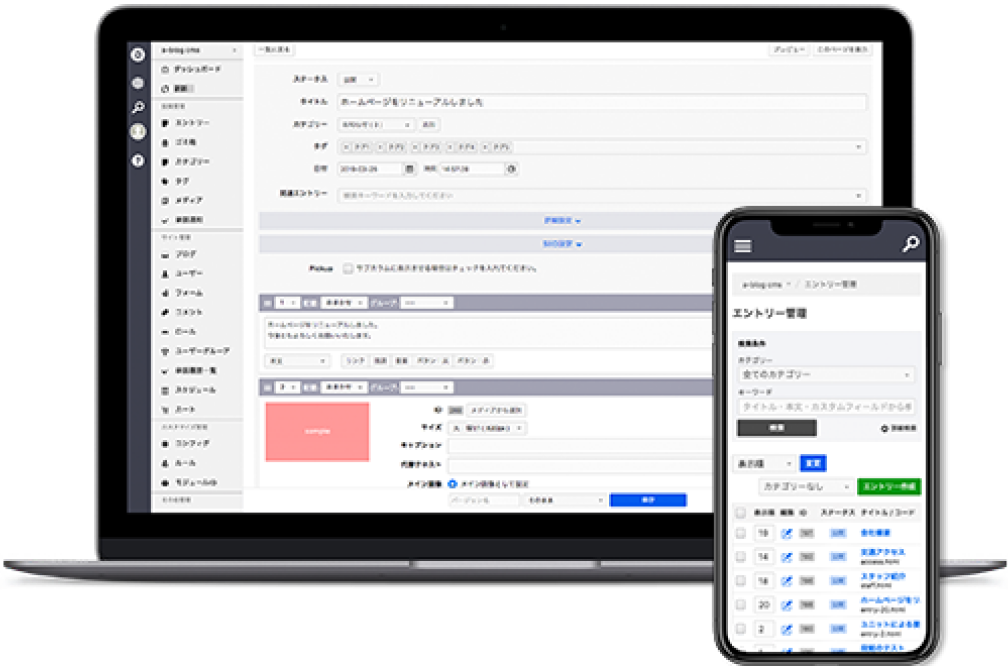This screenshot has height=666, width=1008.
Task: Click the タイトル text input field
Action: [601, 102]
